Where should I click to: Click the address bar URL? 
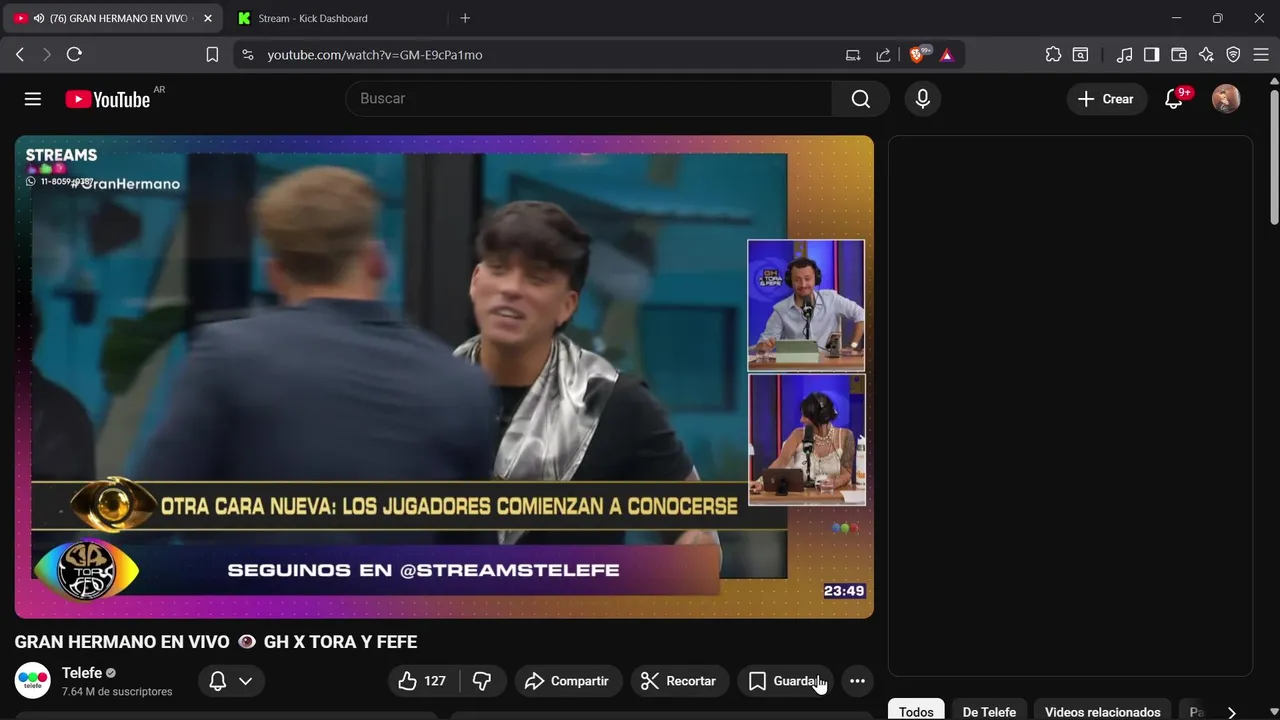pos(375,55)
